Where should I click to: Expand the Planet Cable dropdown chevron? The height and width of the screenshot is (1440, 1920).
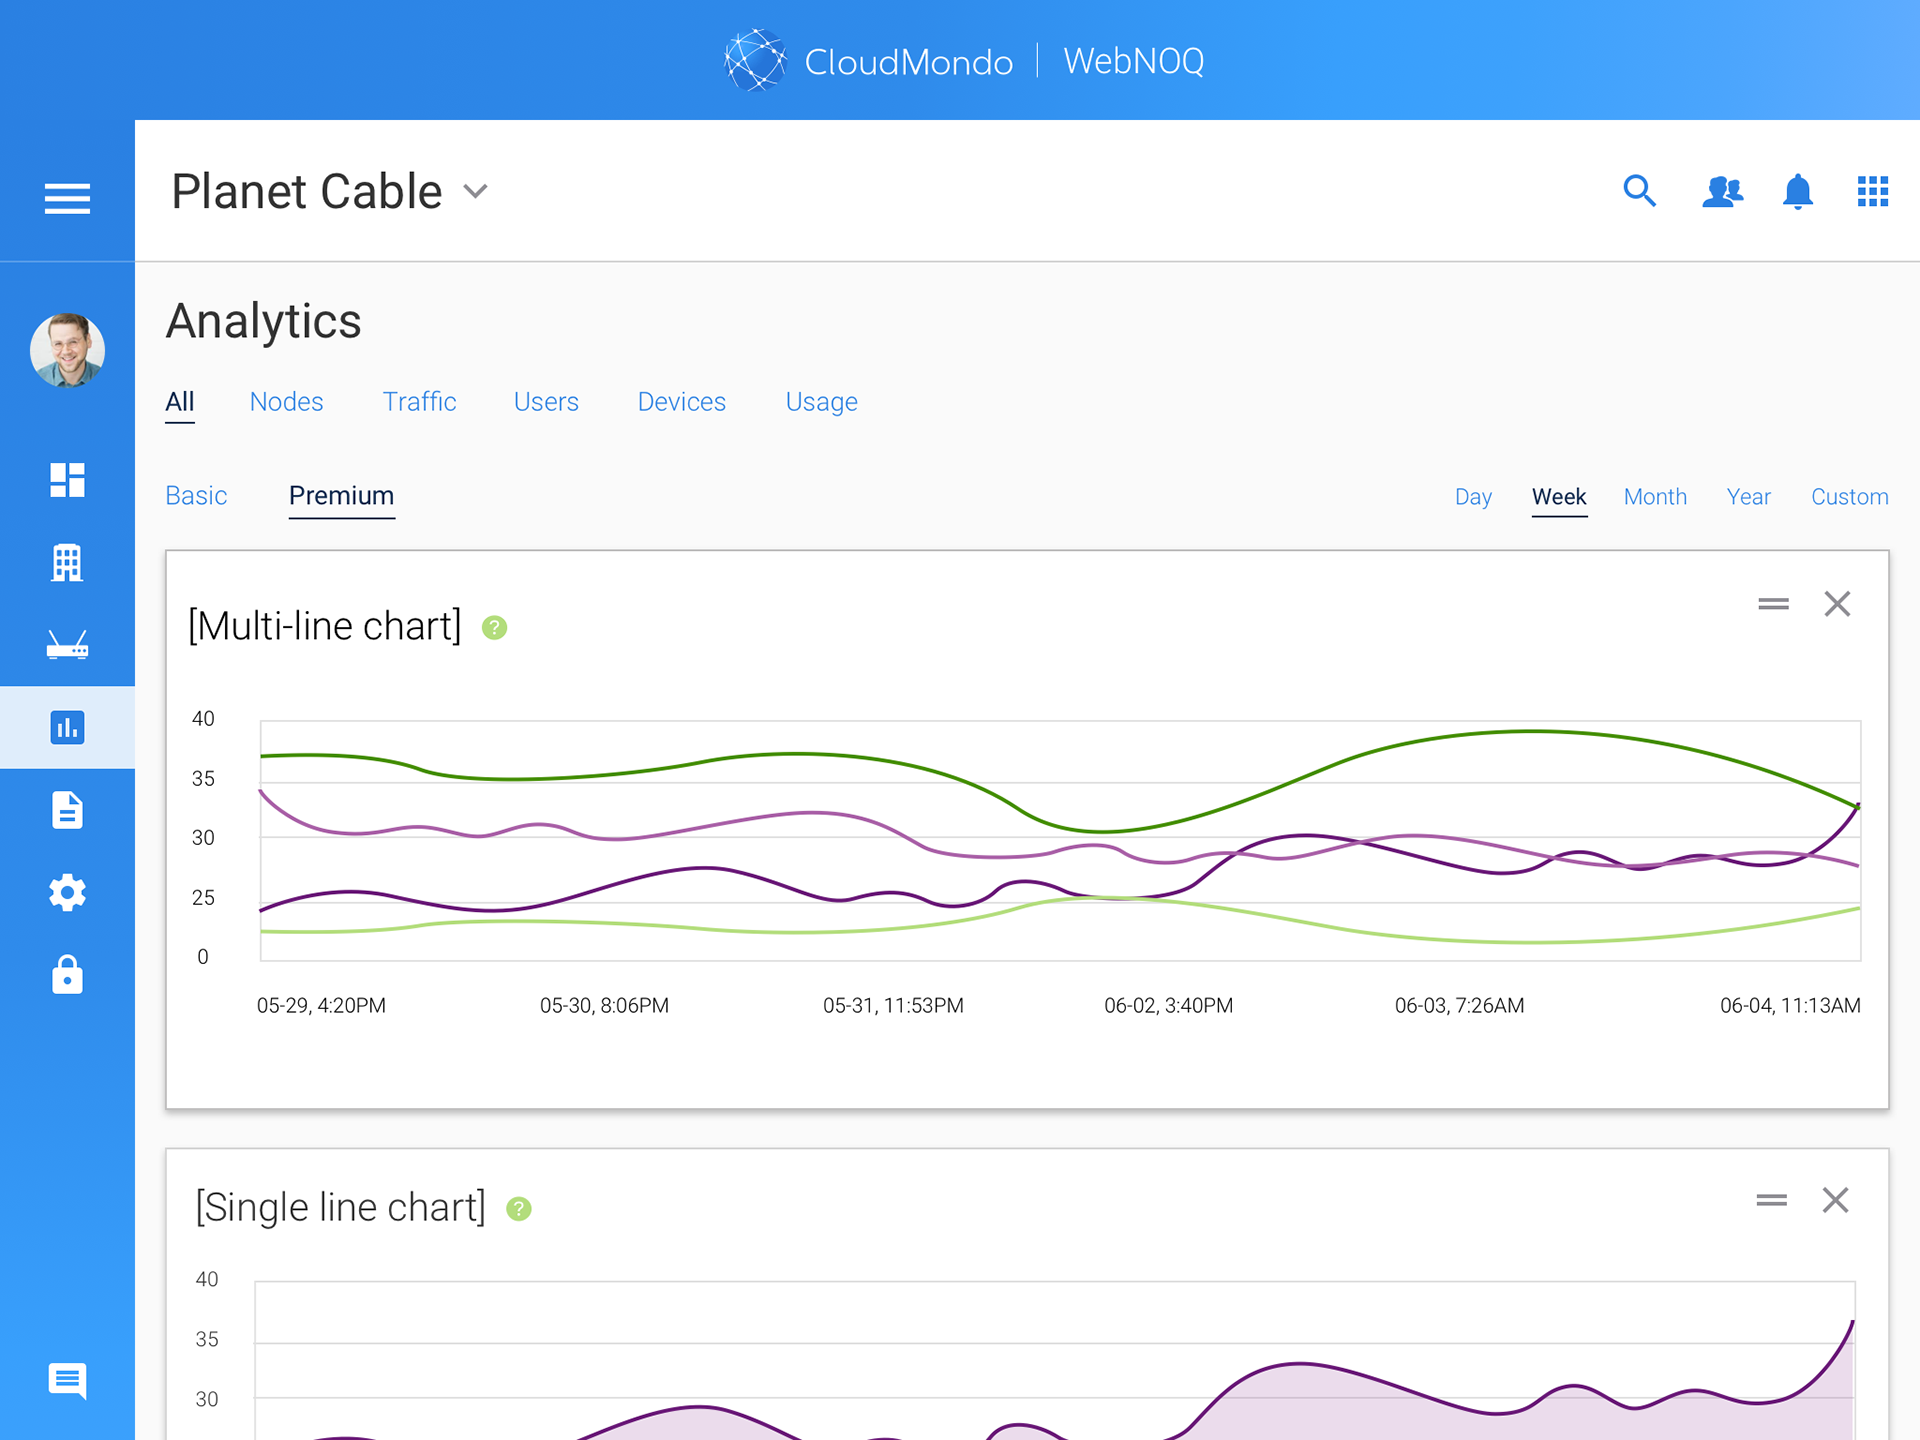coord(476,191)
